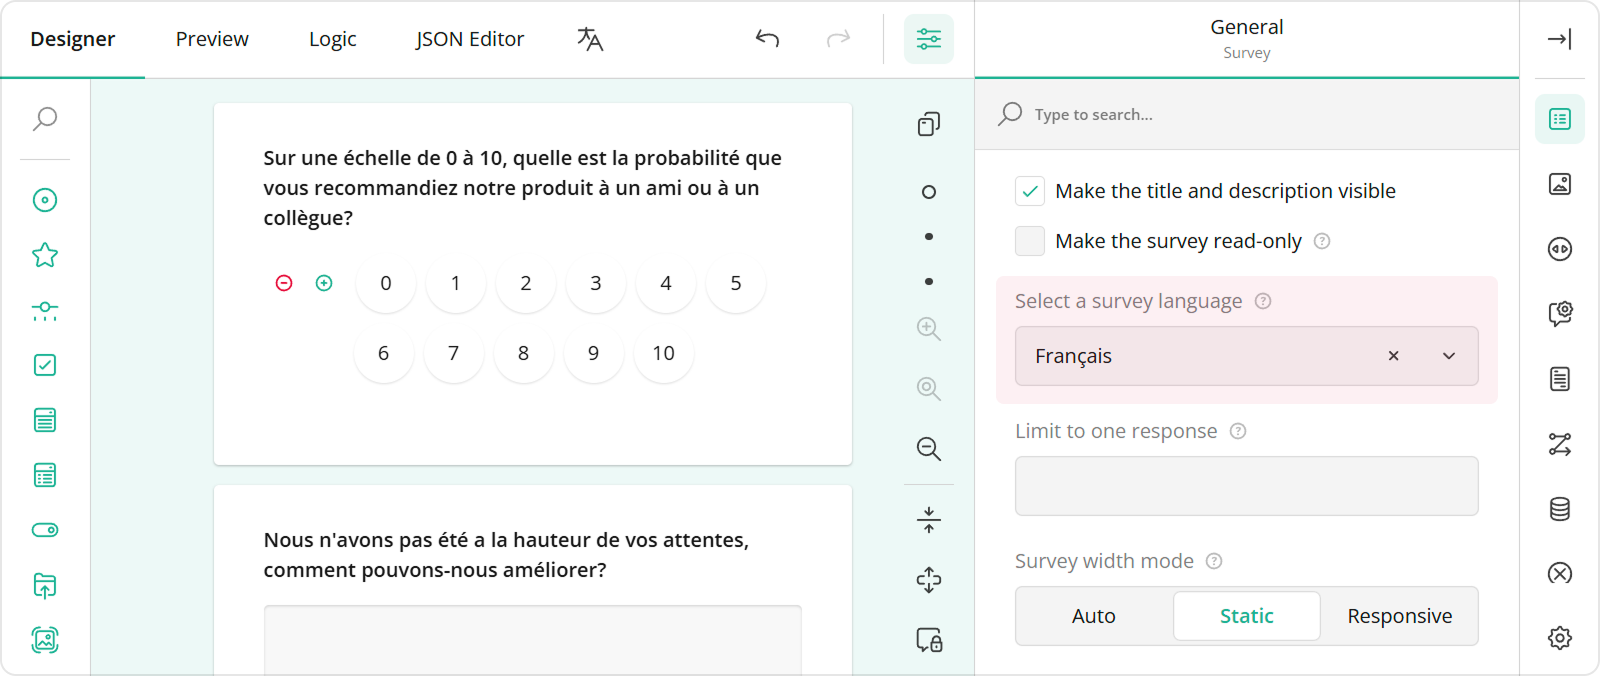This screenshot has height=676, width=1600.
Task: Click the Limit to one response field
Action: click(x=1247, y=486)
